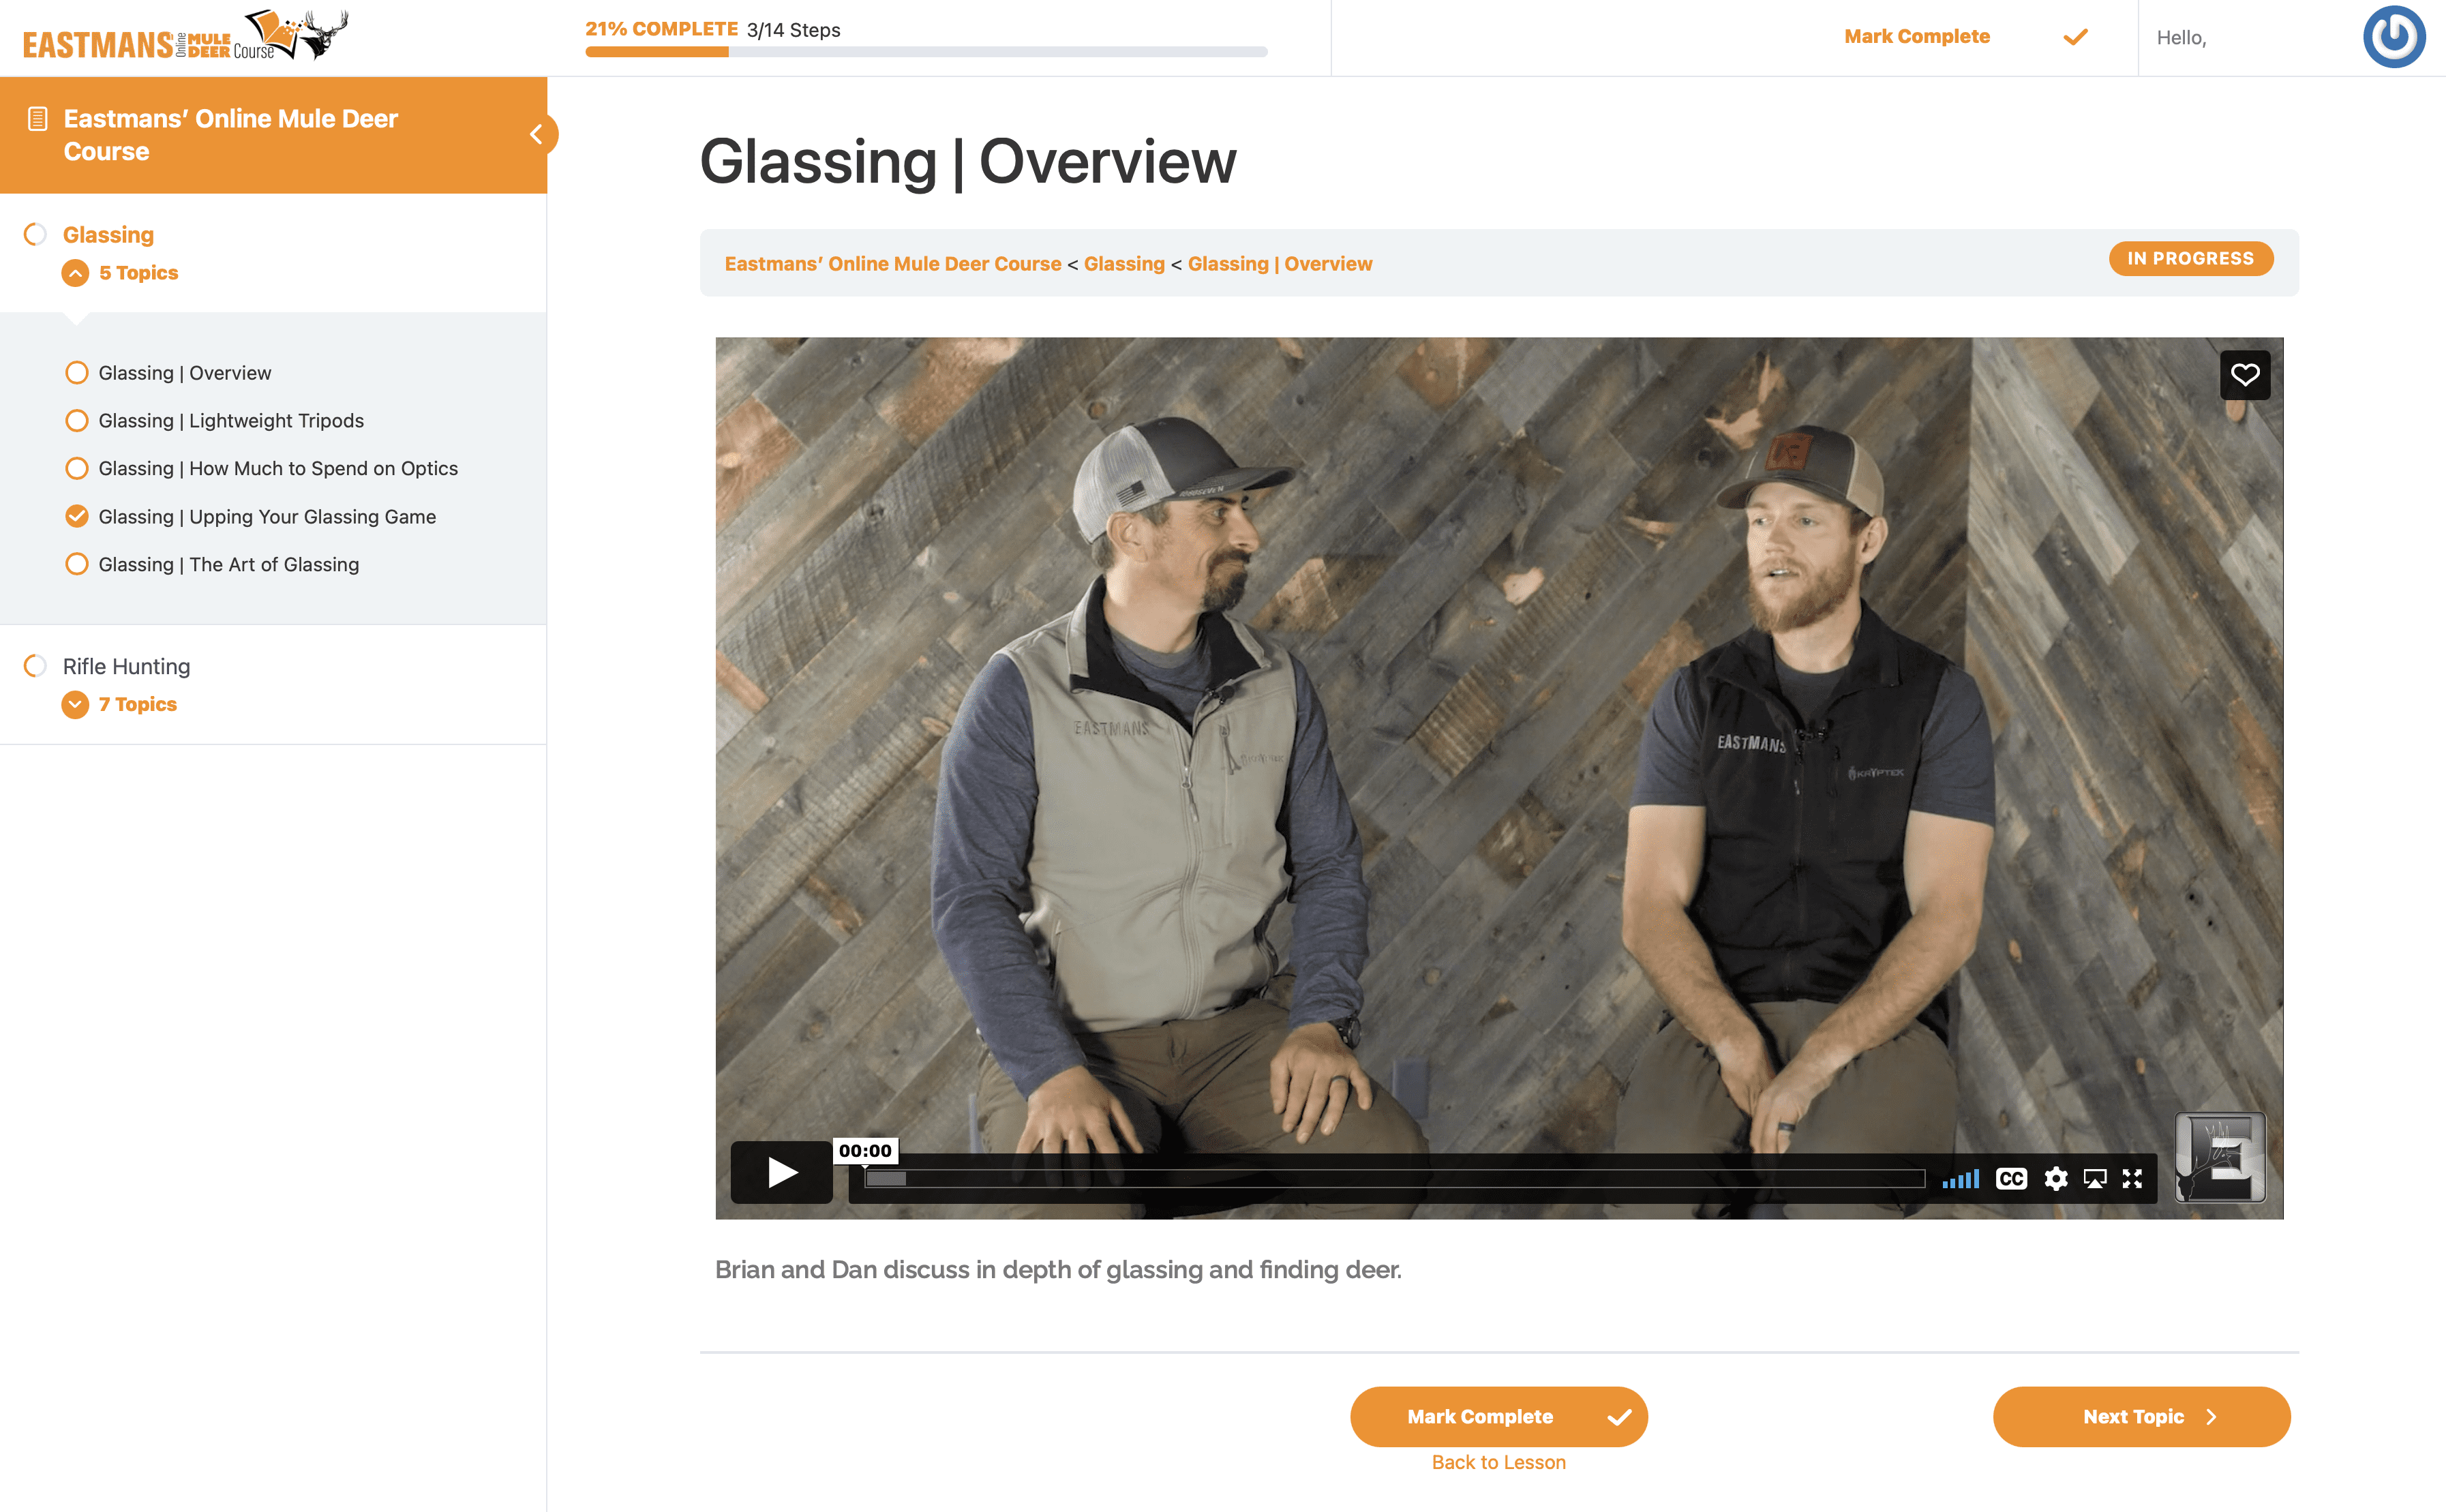The height and width of the screenshot is (1512, 2446).
Task: Expand the Rifle Hunting 7 Topics list
Action: [x=75, y=704]
